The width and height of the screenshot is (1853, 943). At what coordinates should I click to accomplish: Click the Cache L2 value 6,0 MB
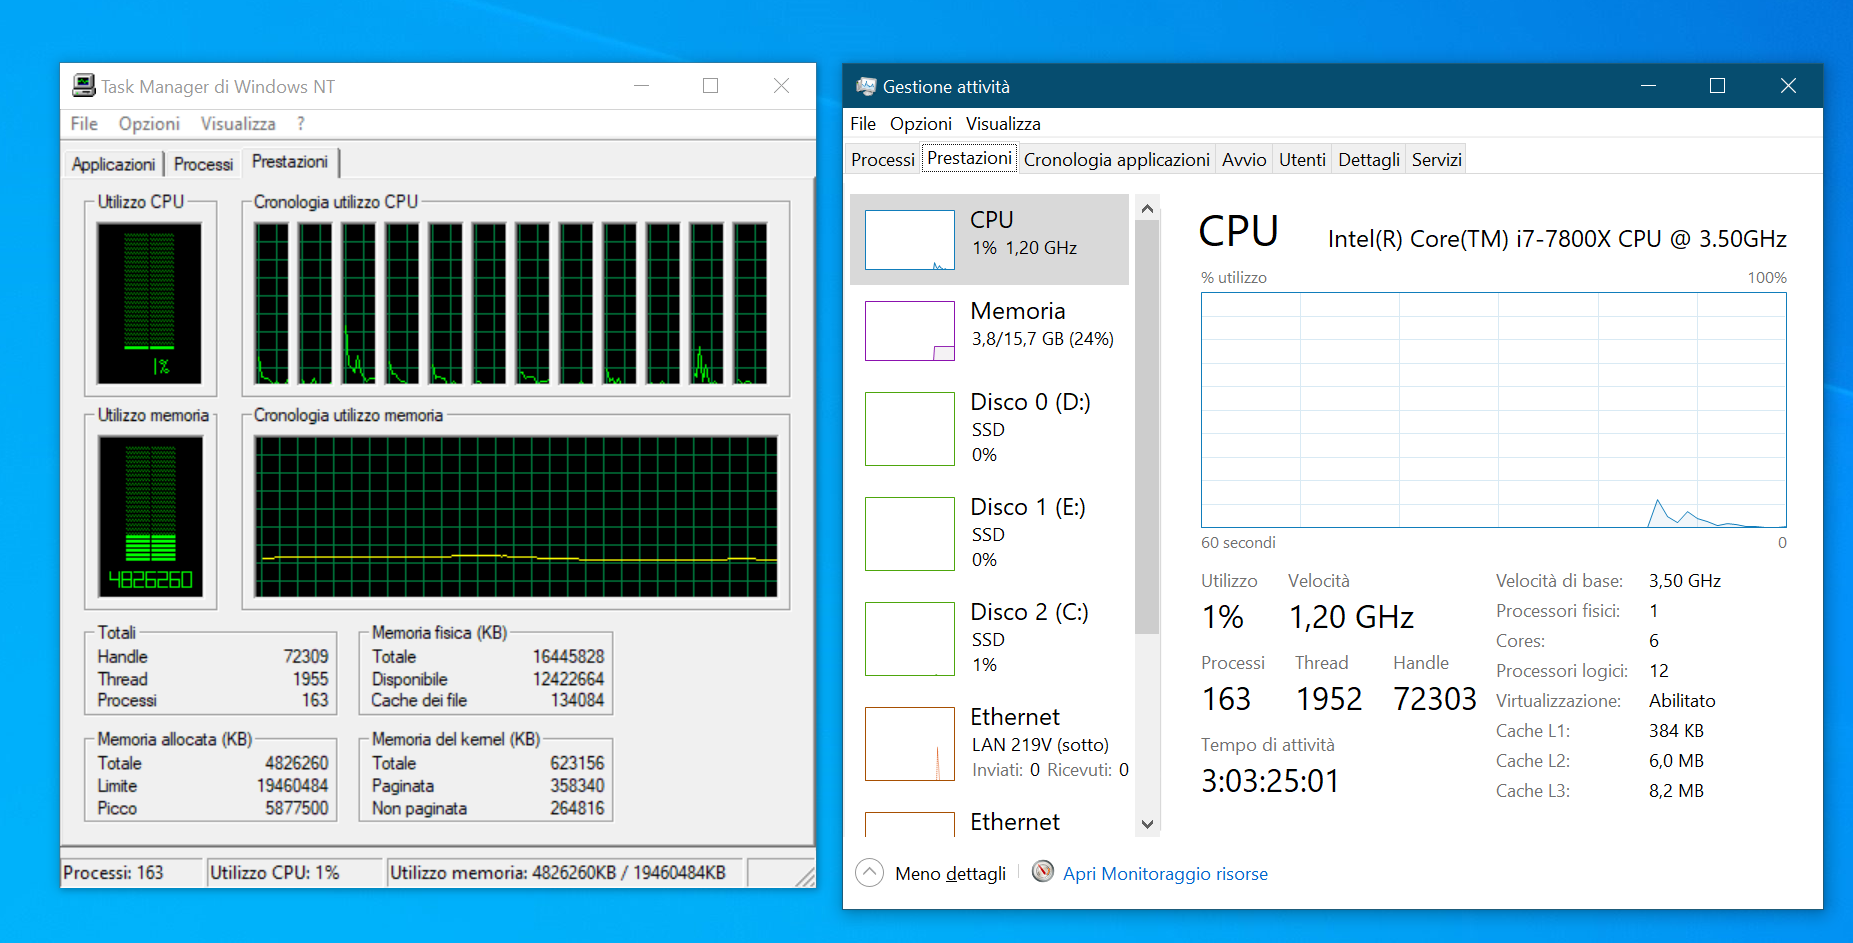click(x=1676, y=761)
